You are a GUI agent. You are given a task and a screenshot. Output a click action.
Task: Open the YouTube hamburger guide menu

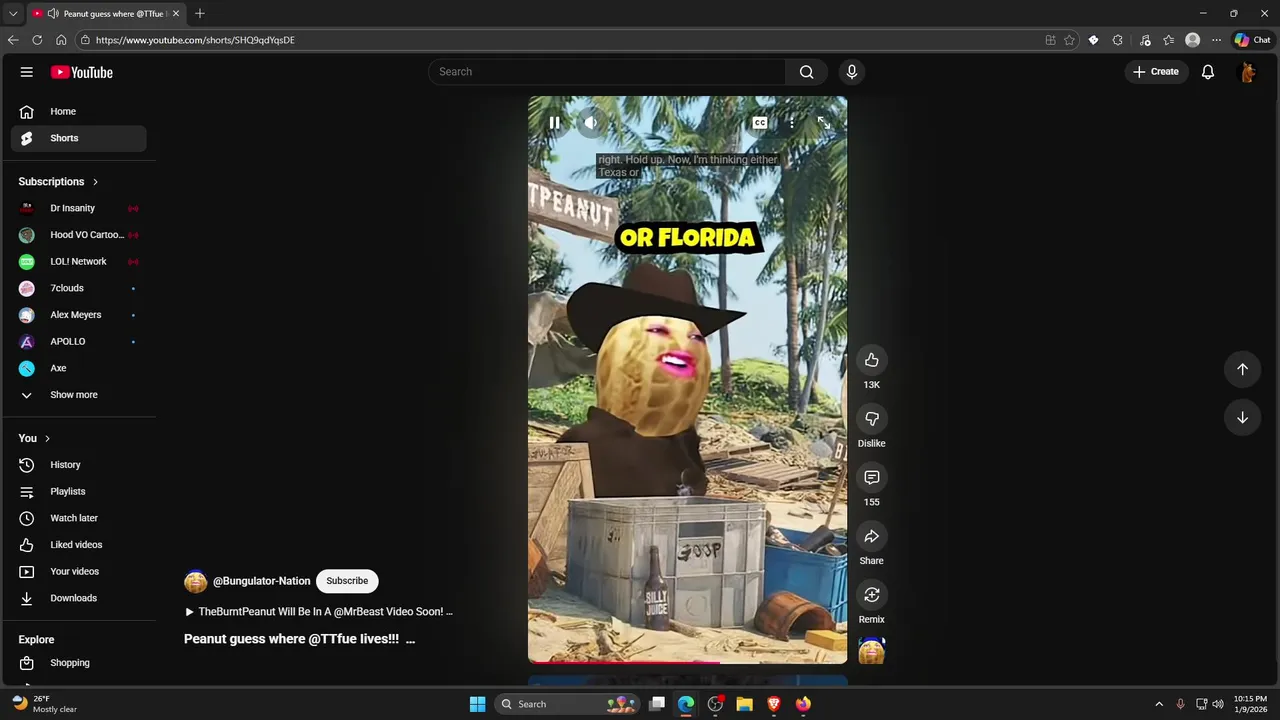[27, 72]
